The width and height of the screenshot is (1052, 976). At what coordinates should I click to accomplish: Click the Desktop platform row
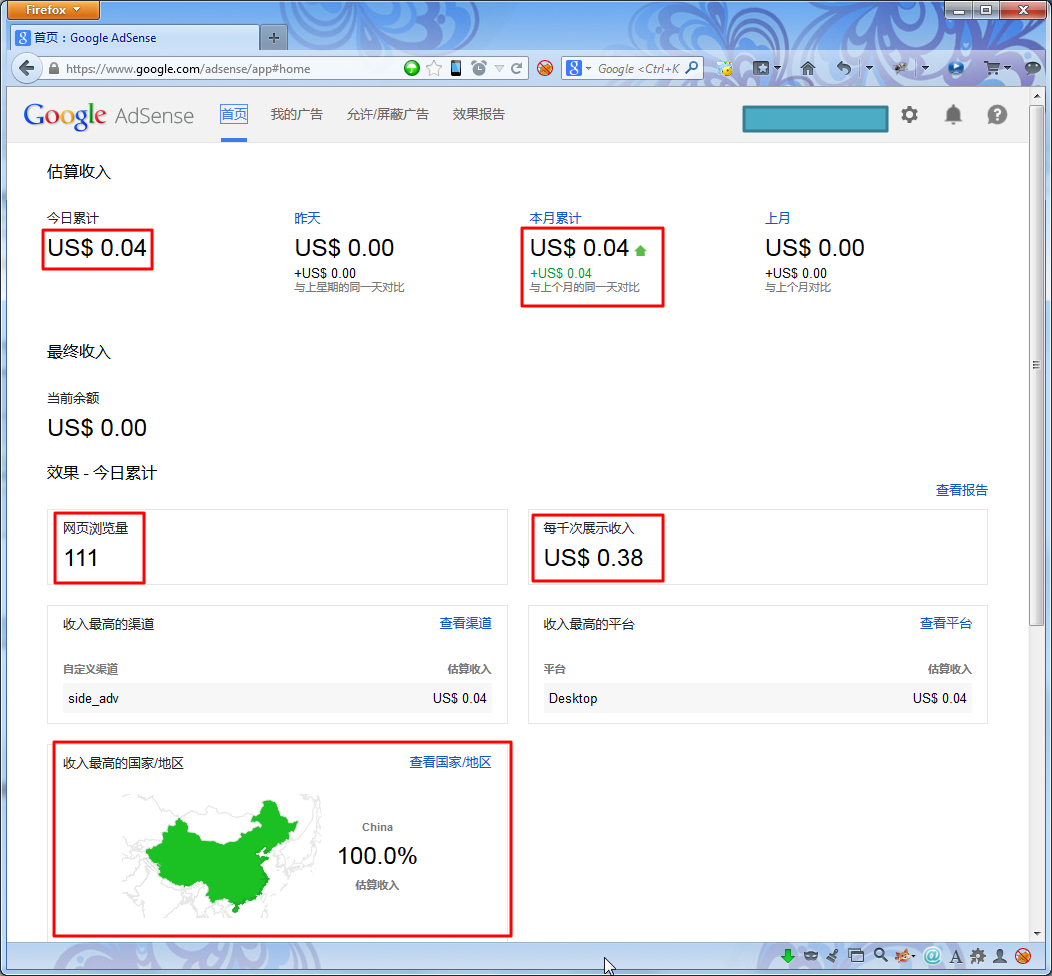(x=757, y=698)
